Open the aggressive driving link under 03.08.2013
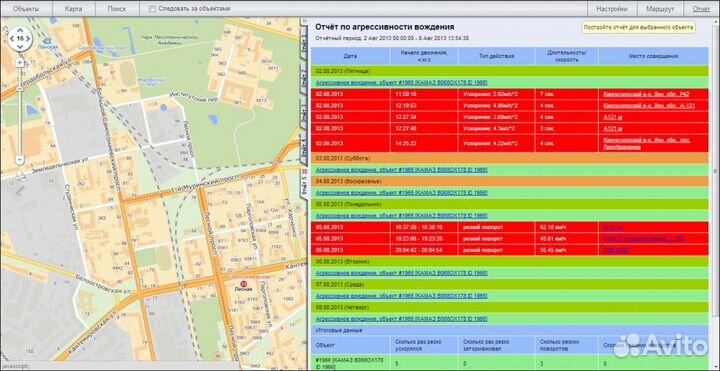Image resolution: width=720 pixels, height=371 pixels. pyautogui.click(x=401, y=170)
